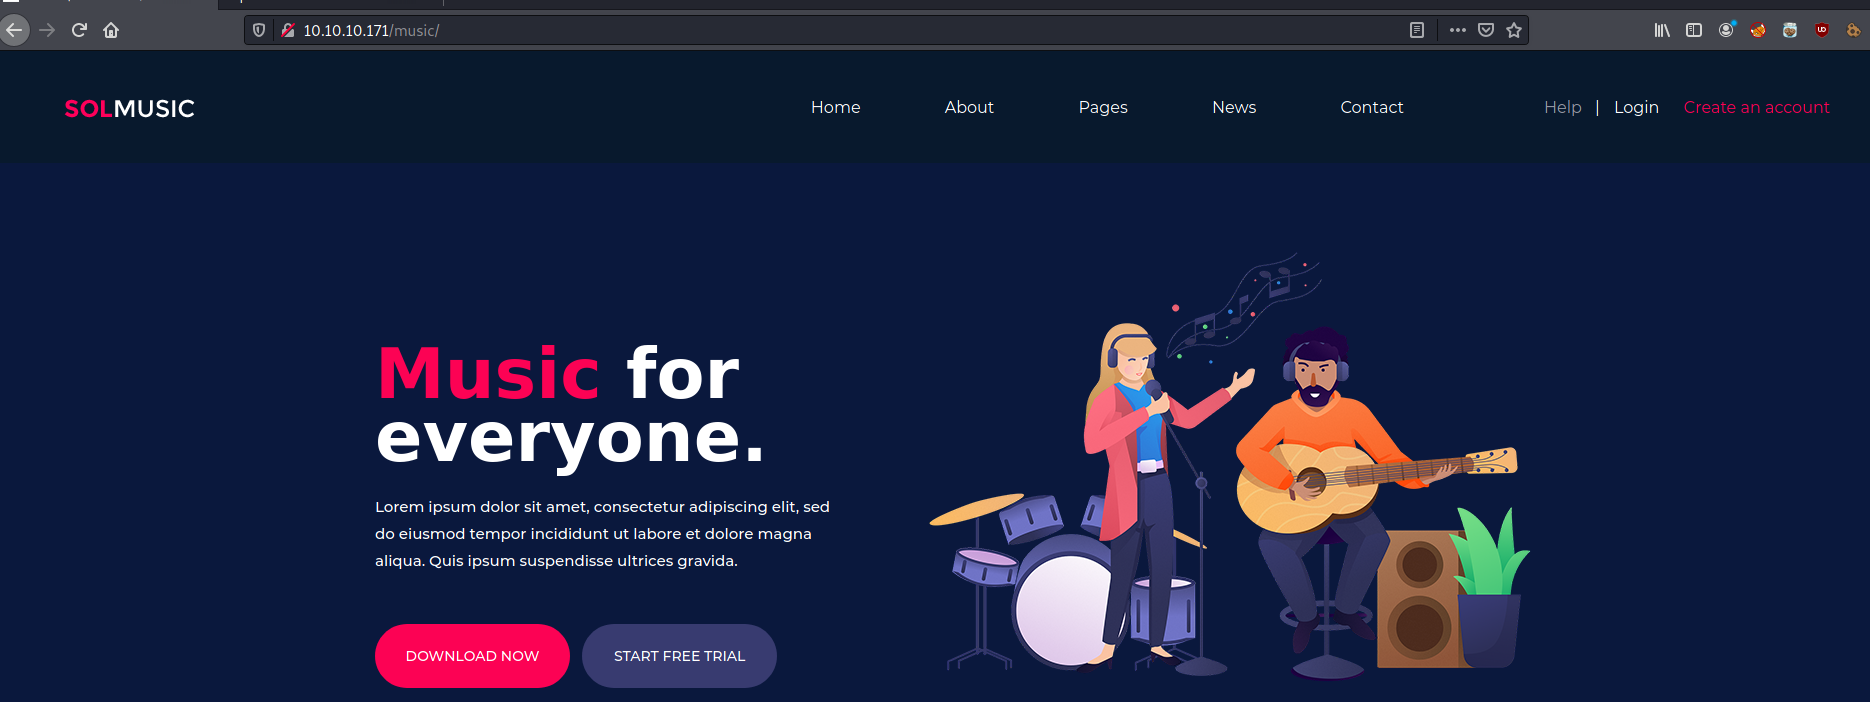Open the tracking protection shield icon

tap(259, 30)
